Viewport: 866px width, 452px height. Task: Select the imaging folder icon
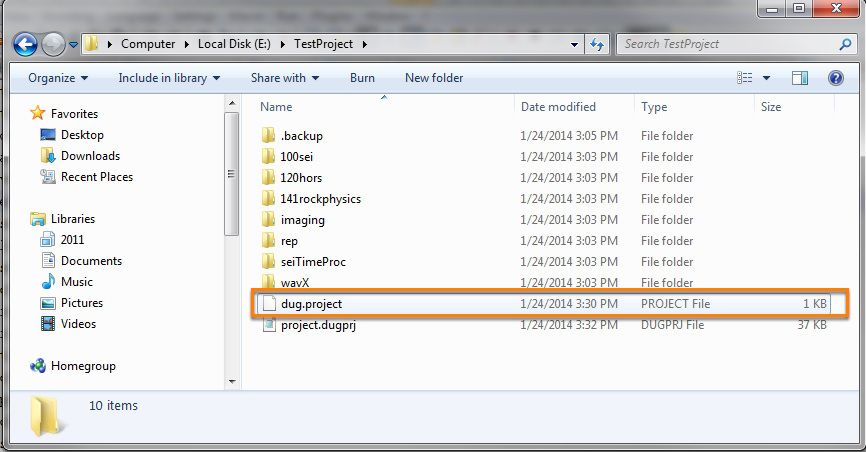point(268,219)
